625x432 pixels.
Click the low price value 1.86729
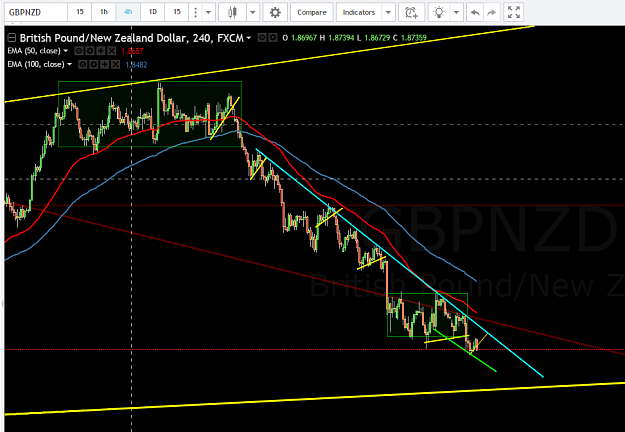[x=377, y=38]
